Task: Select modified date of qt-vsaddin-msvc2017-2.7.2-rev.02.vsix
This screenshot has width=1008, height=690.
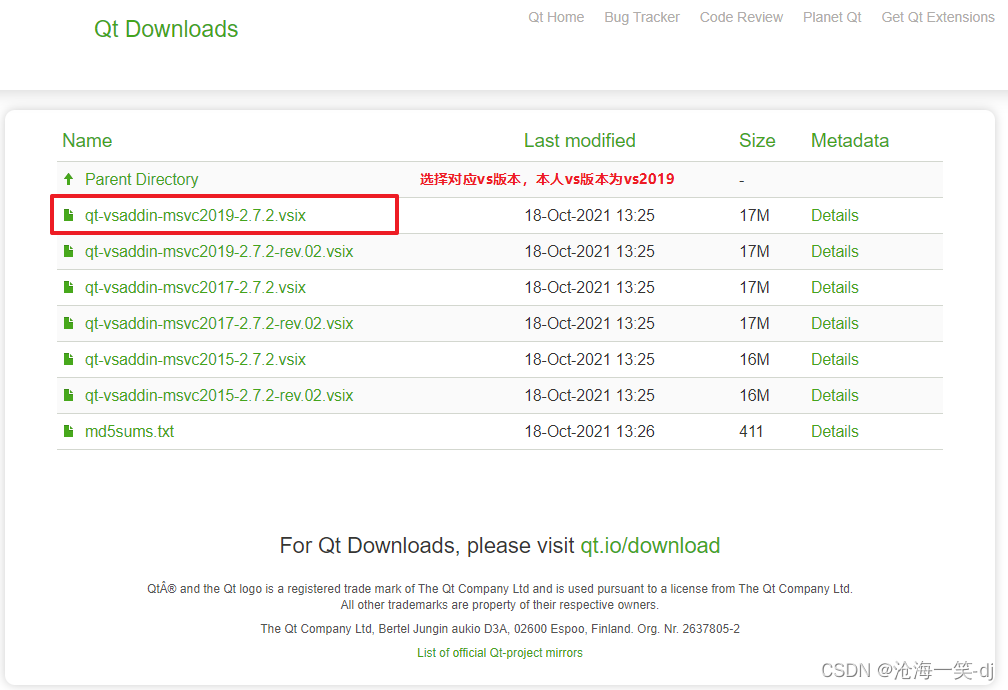Action: coord(590,323)
